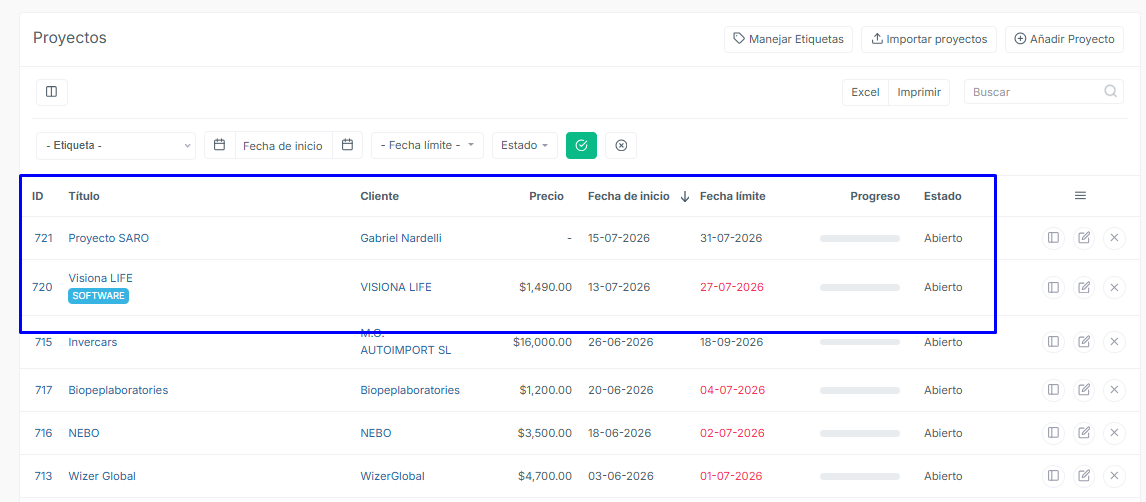The height and width of the screenshot is (502, 1146).
Task: Edit Biopeplaboratories project
Action: (x=1084, y=390)
